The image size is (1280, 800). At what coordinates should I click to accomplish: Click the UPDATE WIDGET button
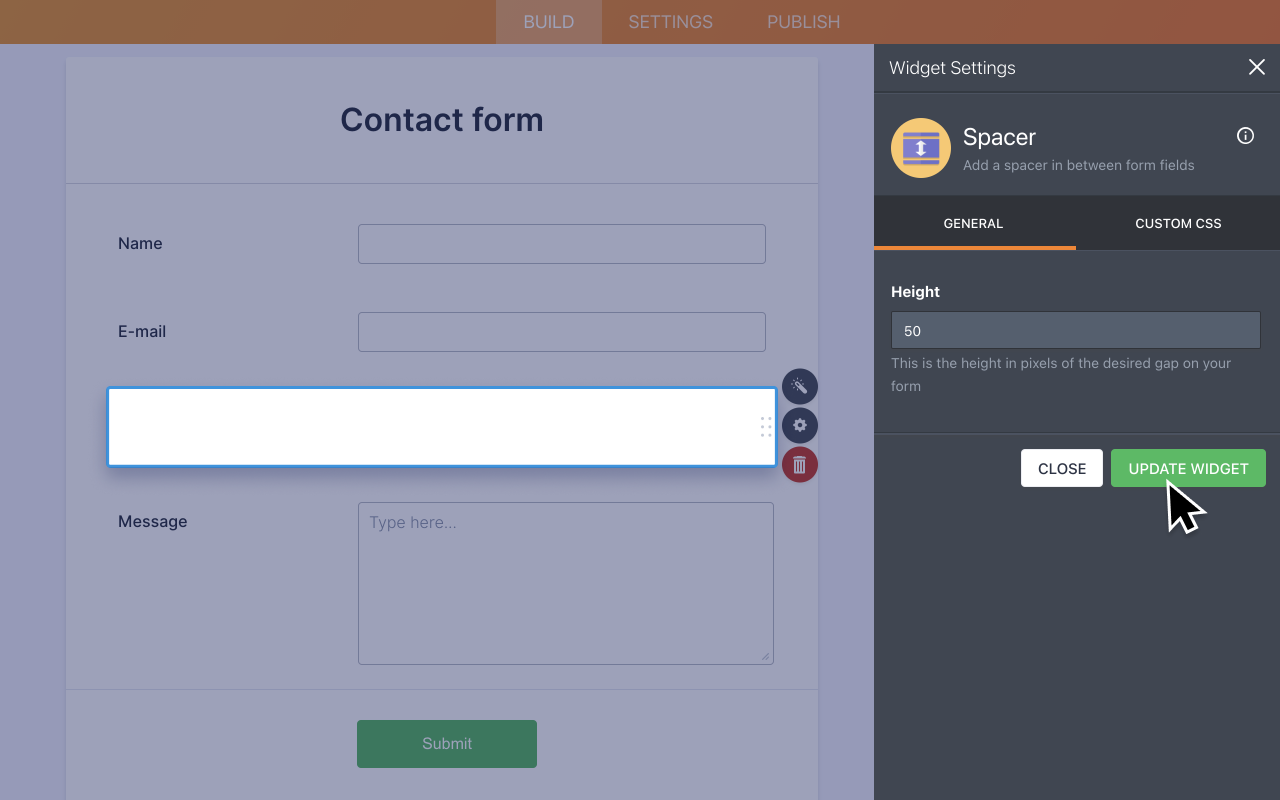pos(1188,467)
